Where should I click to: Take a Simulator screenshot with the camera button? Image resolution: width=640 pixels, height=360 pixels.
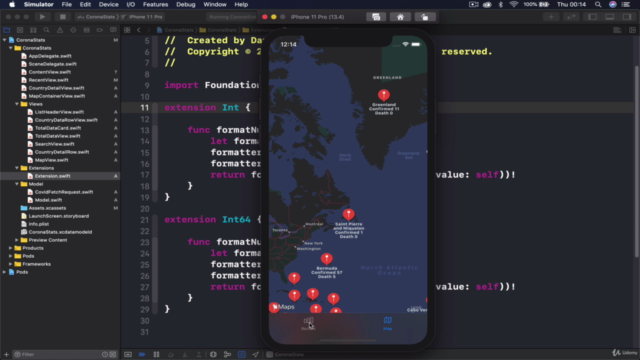click(376, 17)
